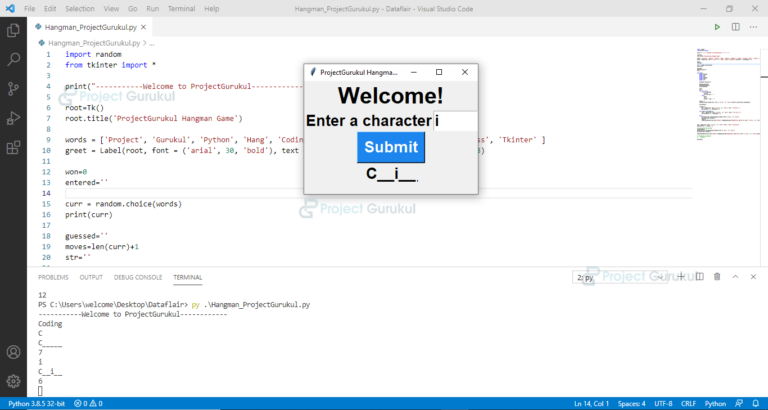Screen dimensions: 768x410
Task: Add a new terminal with plus icon
Action: click(x=682, y=276)
